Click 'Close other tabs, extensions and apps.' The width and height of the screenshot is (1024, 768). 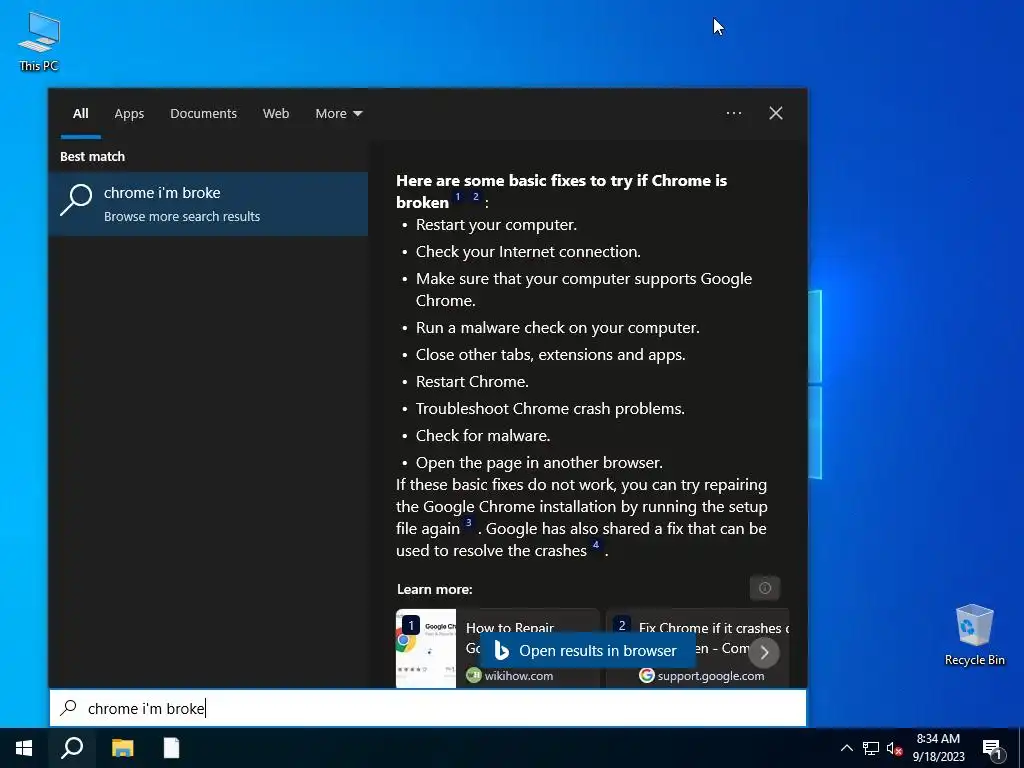pyautogui.click(x=551, y=355)
